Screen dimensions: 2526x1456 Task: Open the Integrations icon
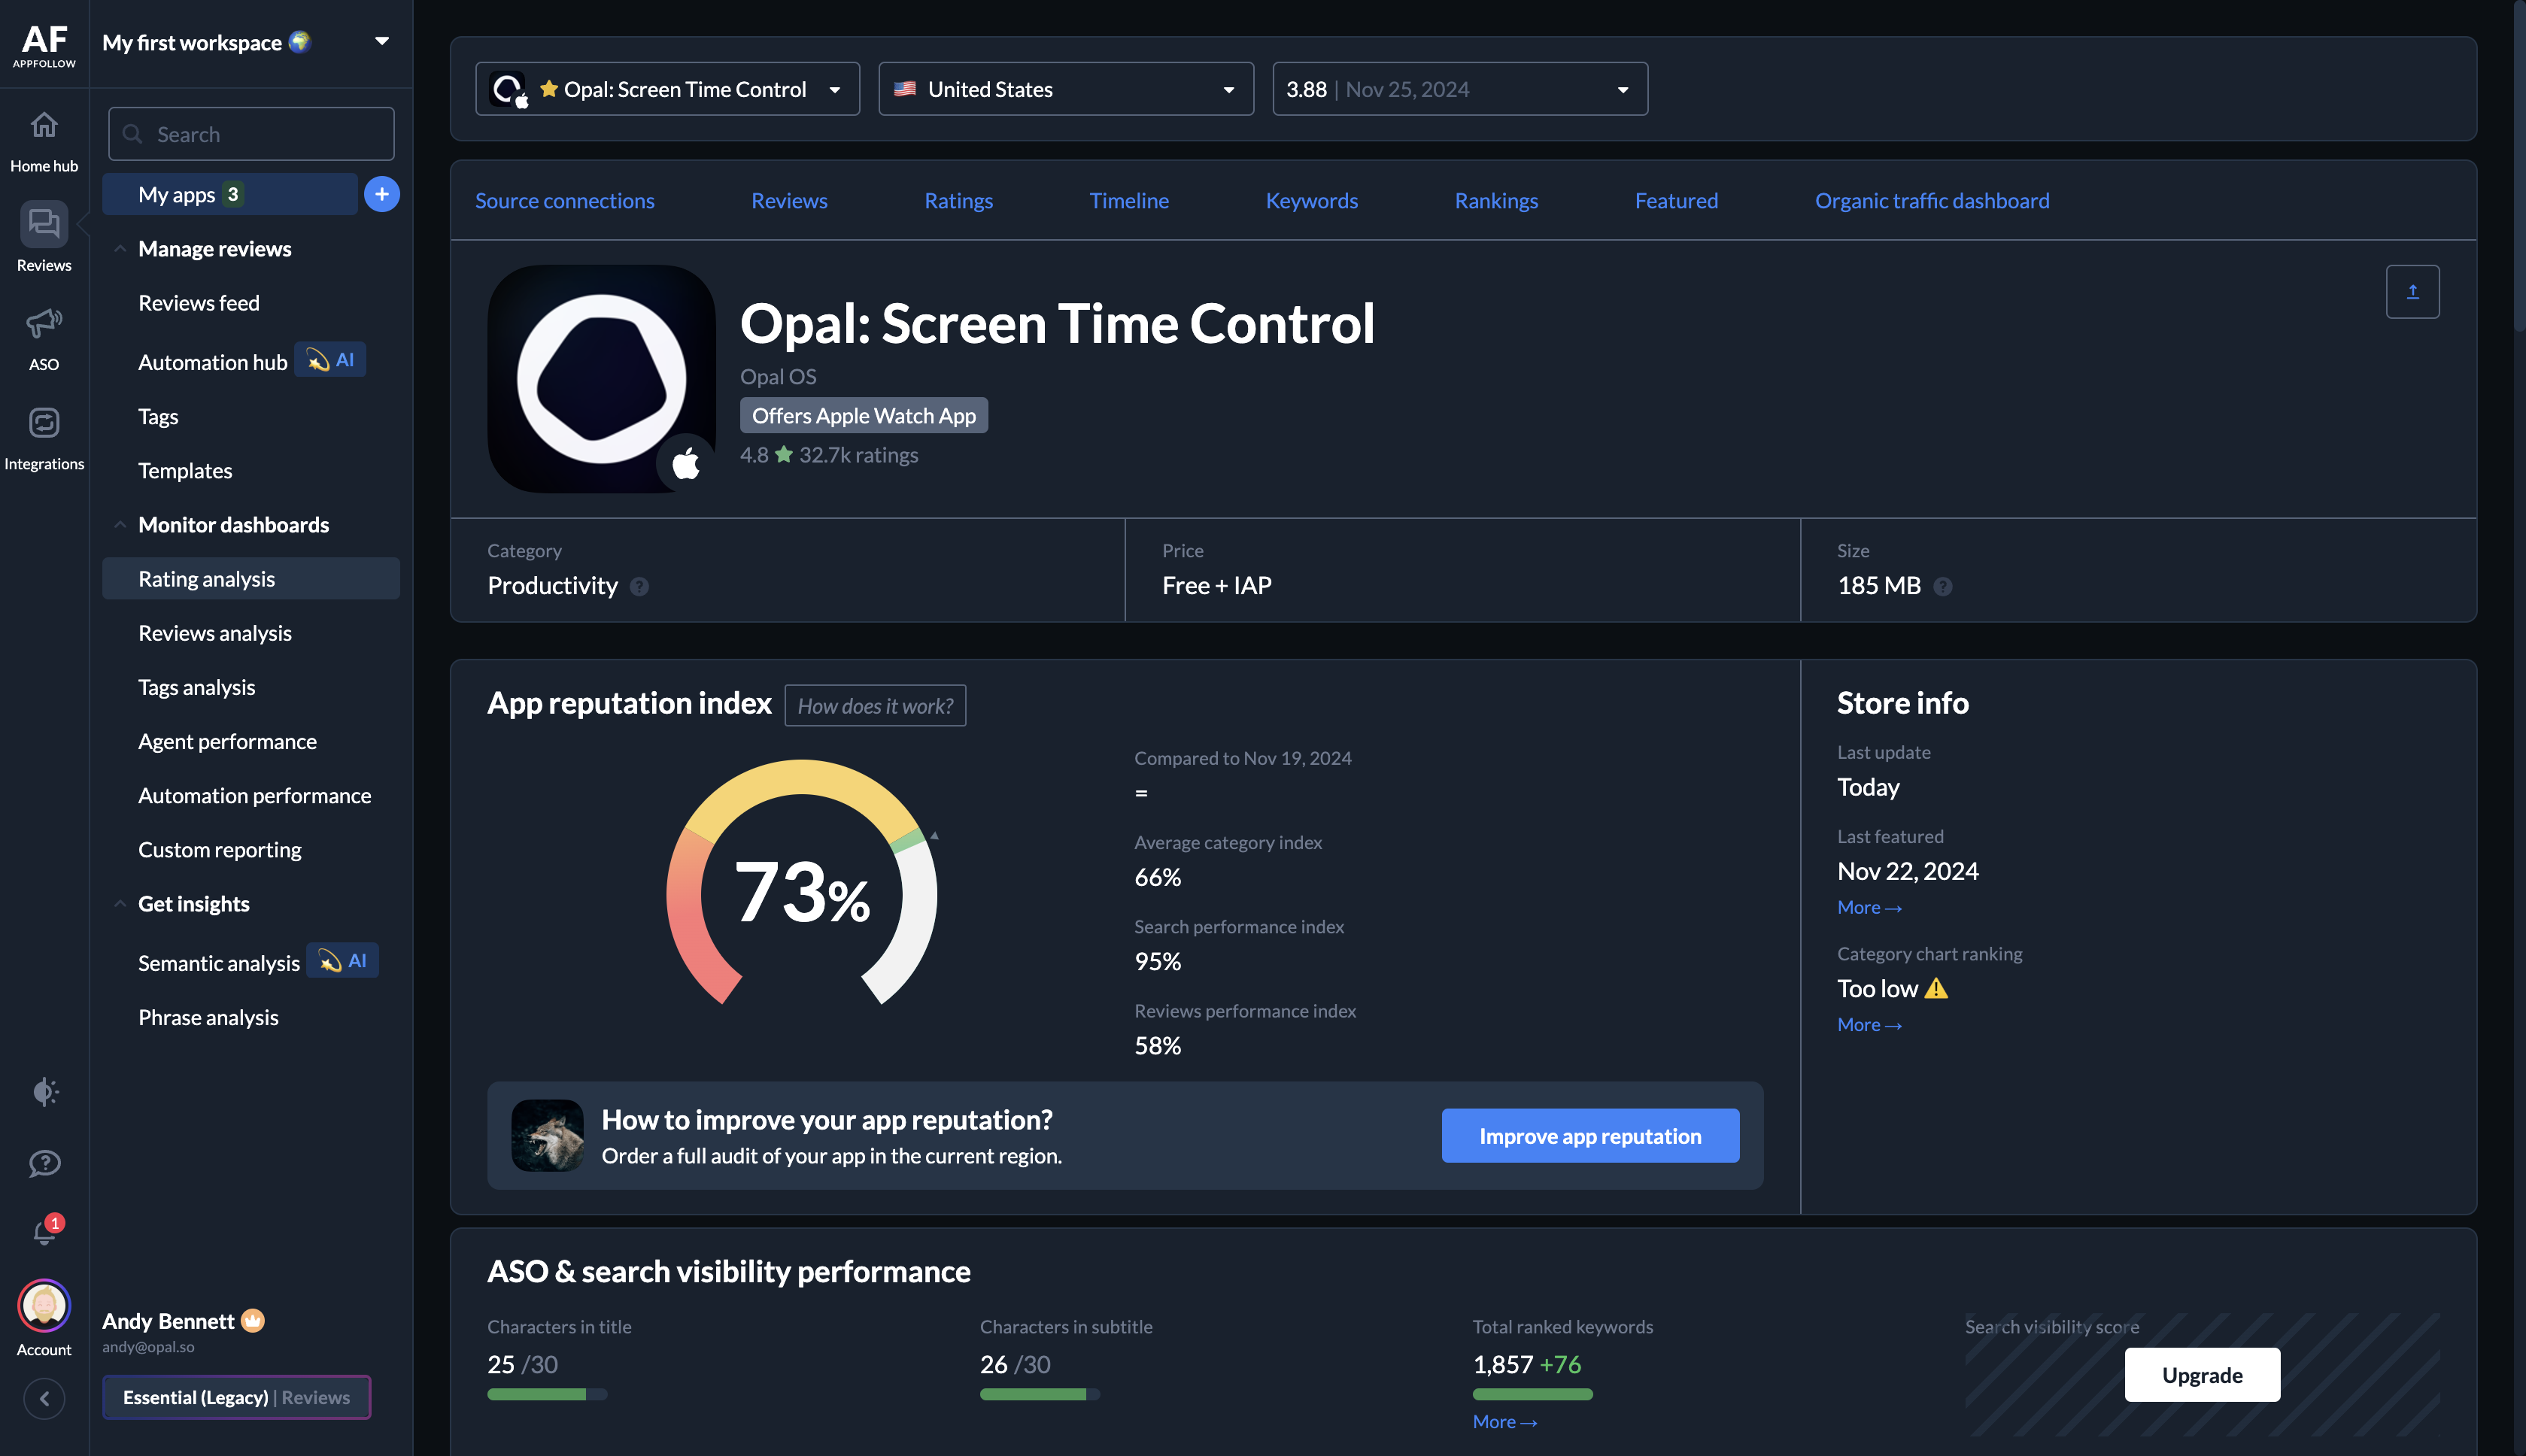pyautogui.click(x=44, y=423)
